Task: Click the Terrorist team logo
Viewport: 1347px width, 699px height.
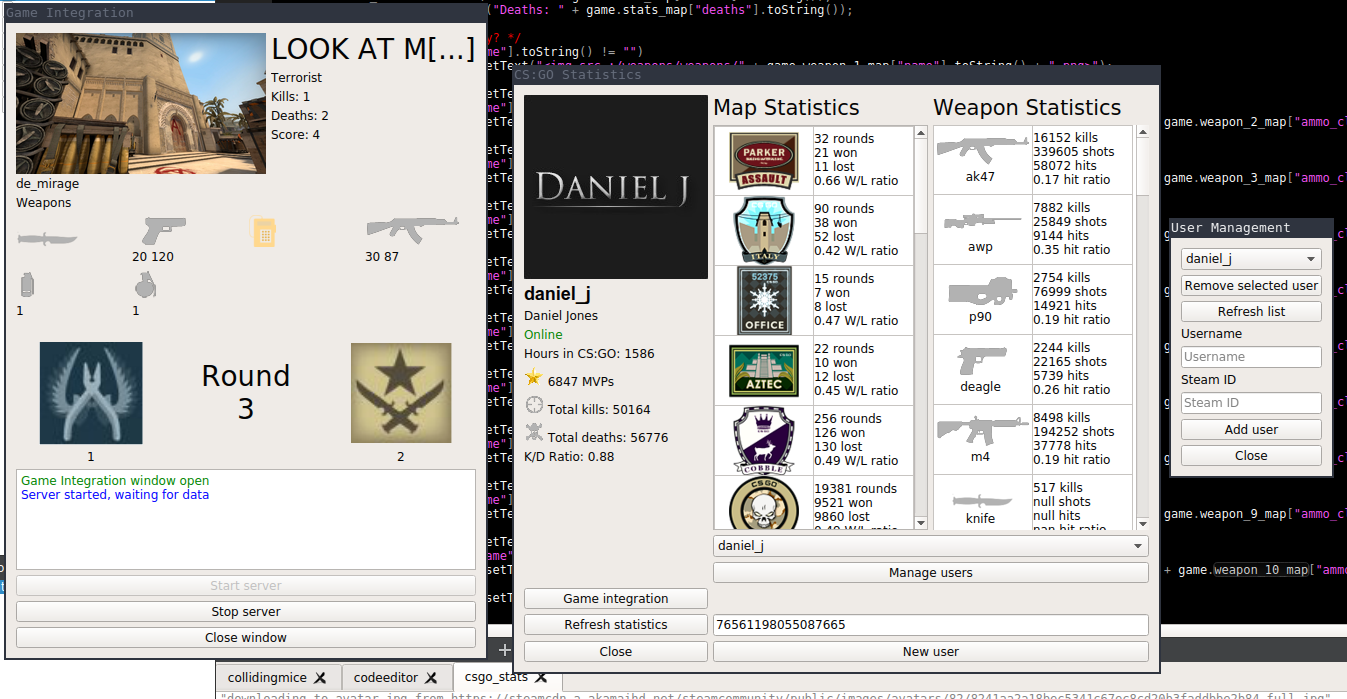Action: tap(401, 393)
